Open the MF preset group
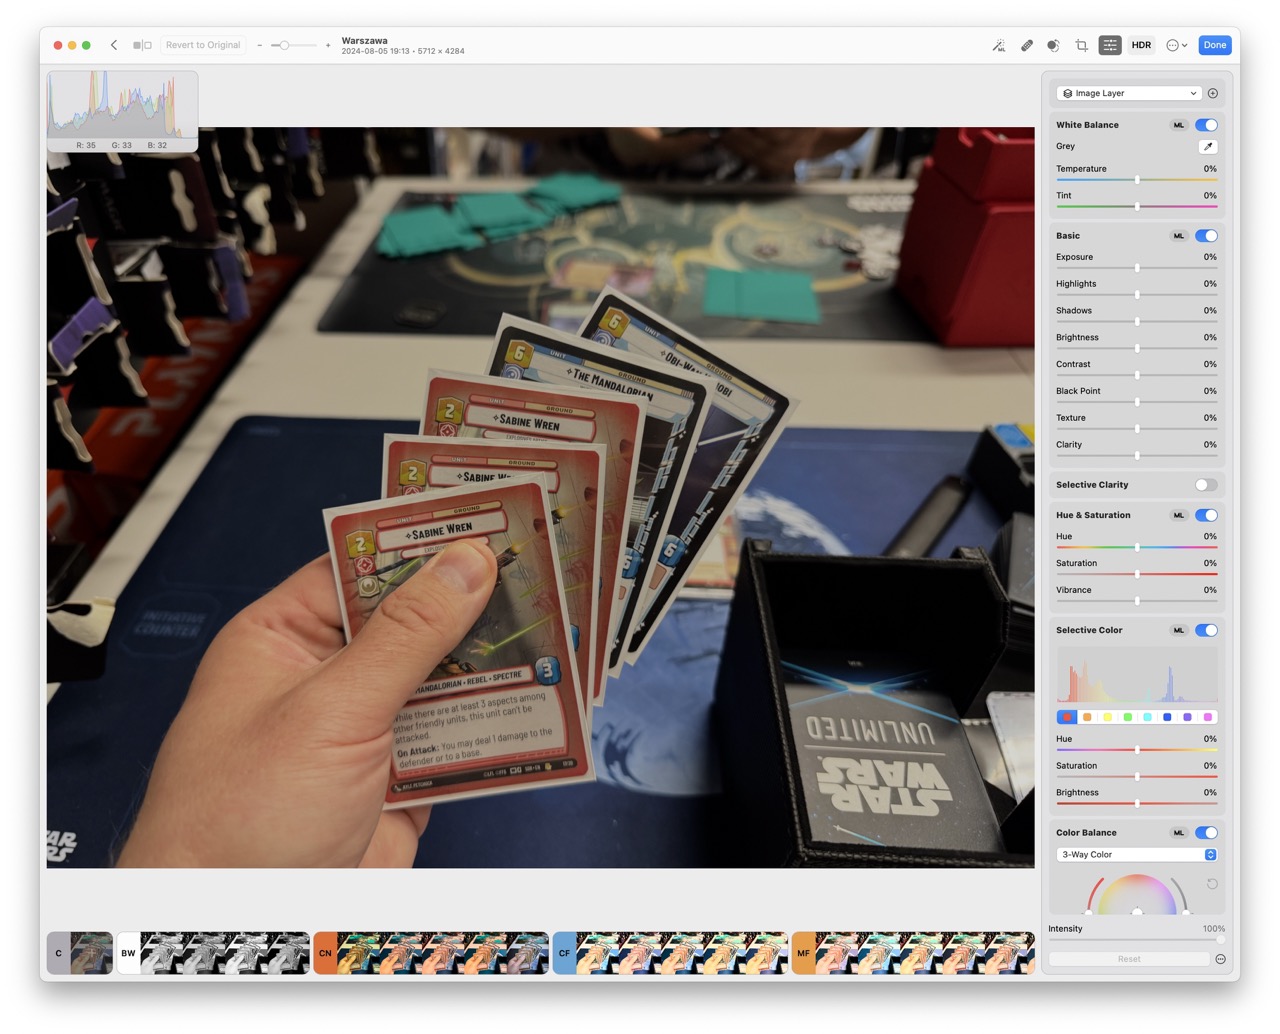1280x1034 pixels. tap(803, 953)
